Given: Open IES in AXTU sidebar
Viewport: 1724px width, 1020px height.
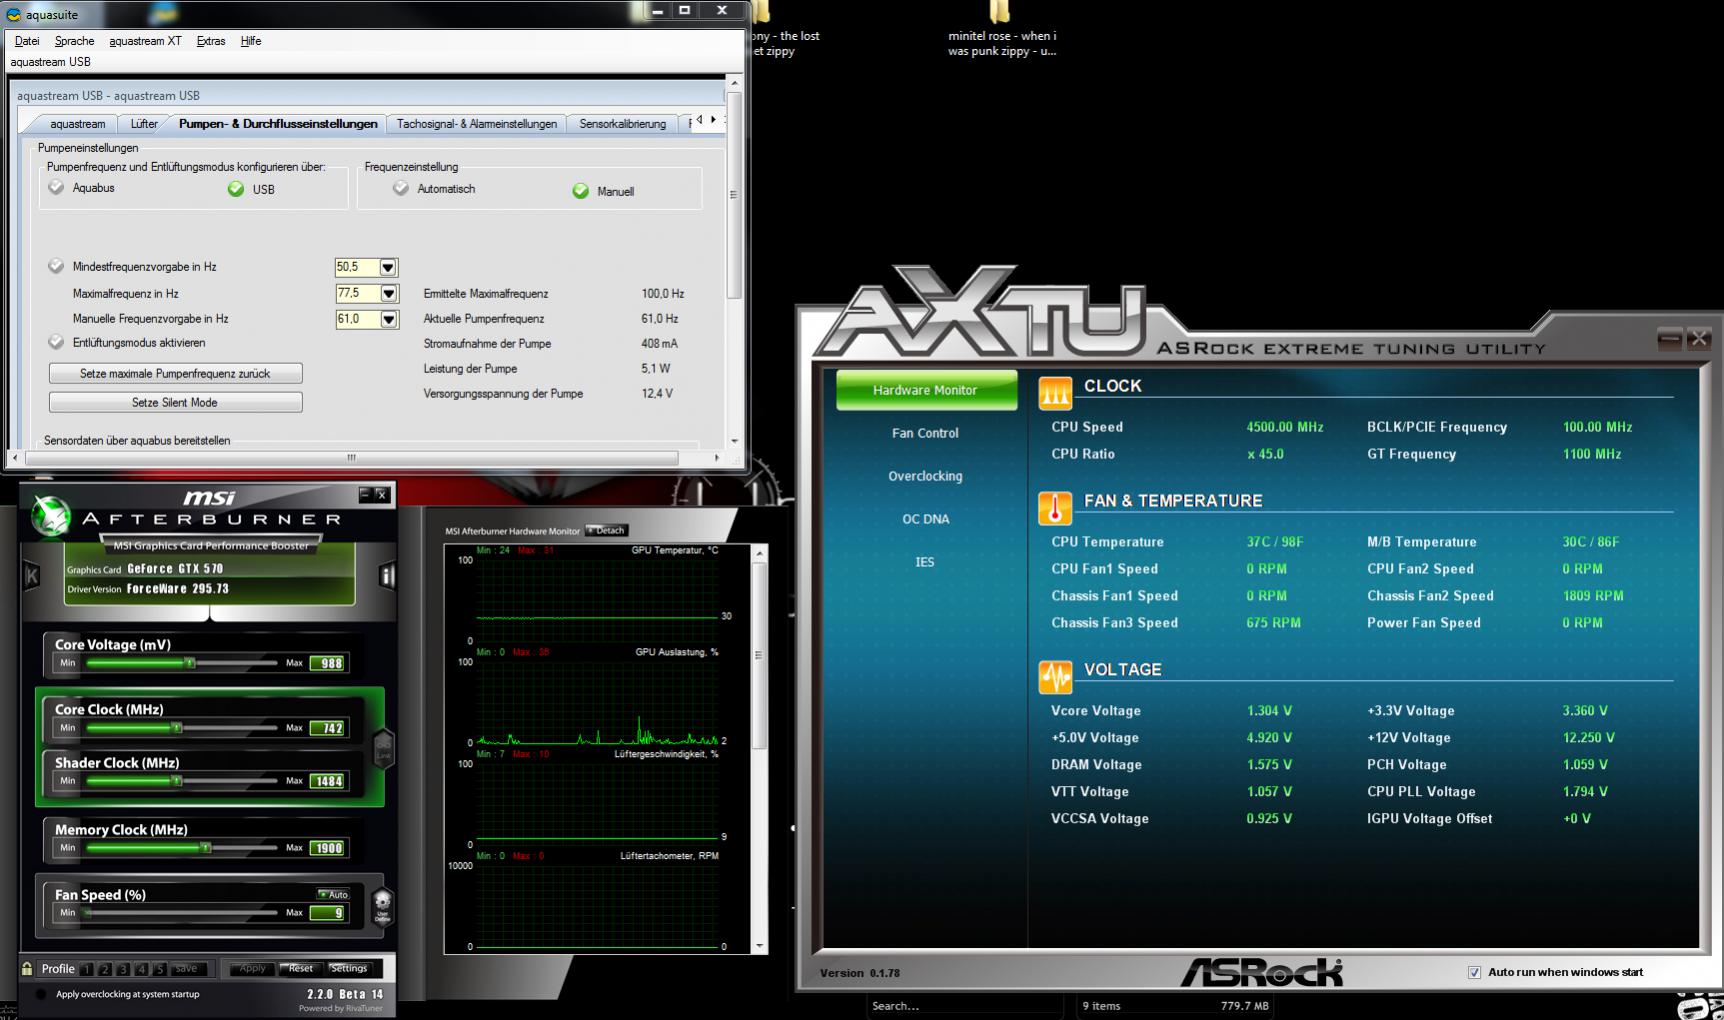Looking at the screenshot, I should [x=925, y=562].
